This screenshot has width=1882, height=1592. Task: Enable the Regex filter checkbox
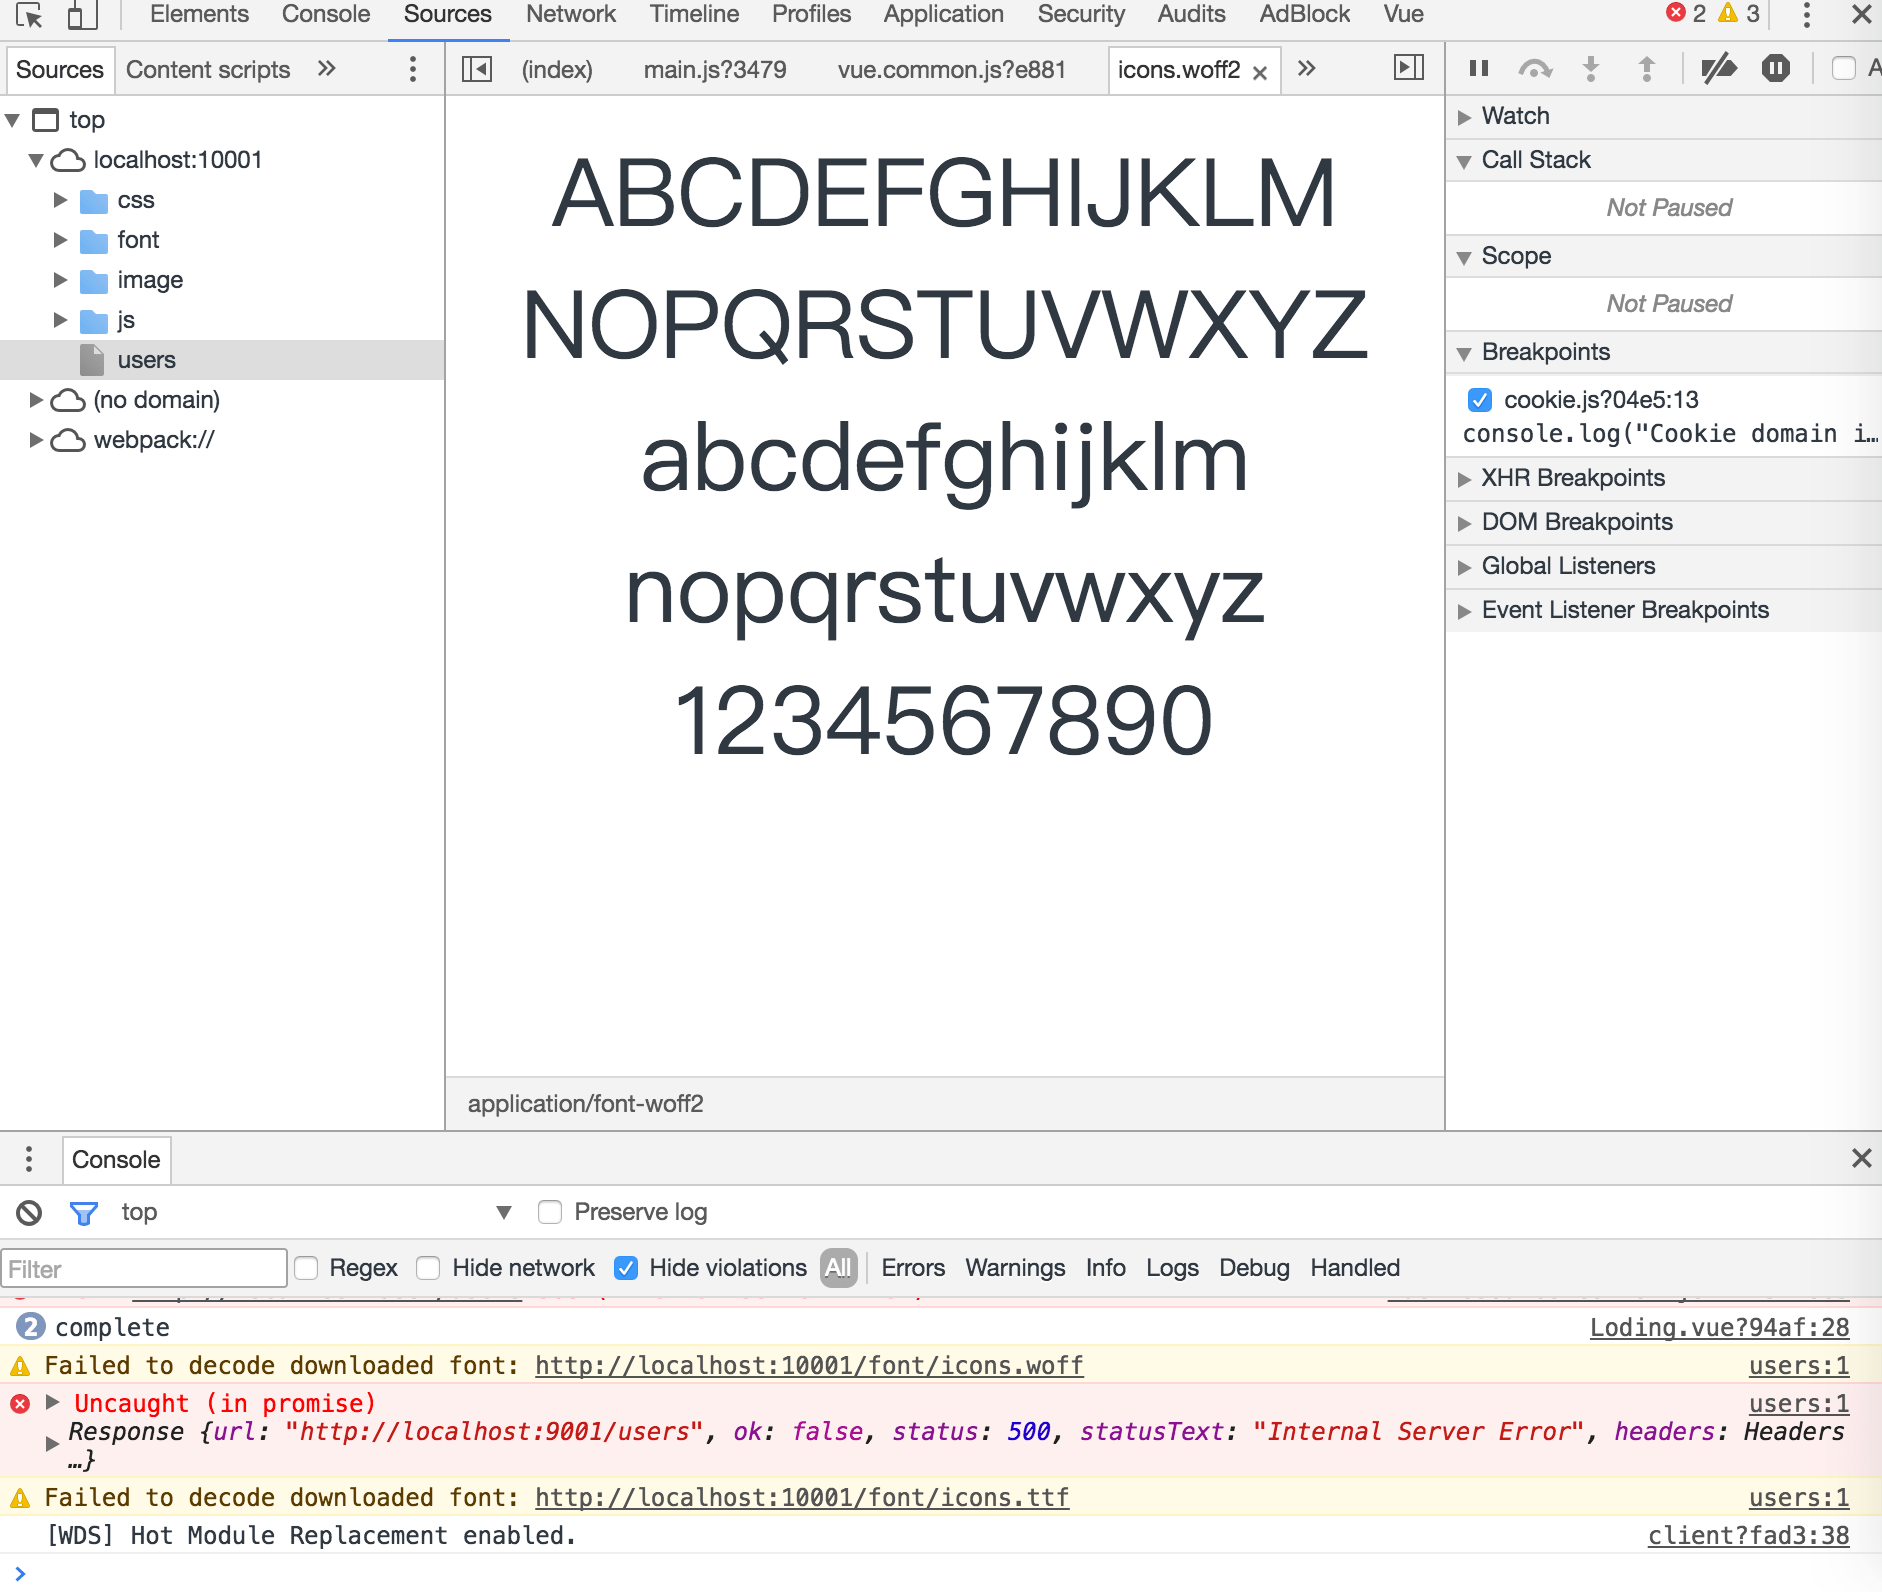[306, 1268]
